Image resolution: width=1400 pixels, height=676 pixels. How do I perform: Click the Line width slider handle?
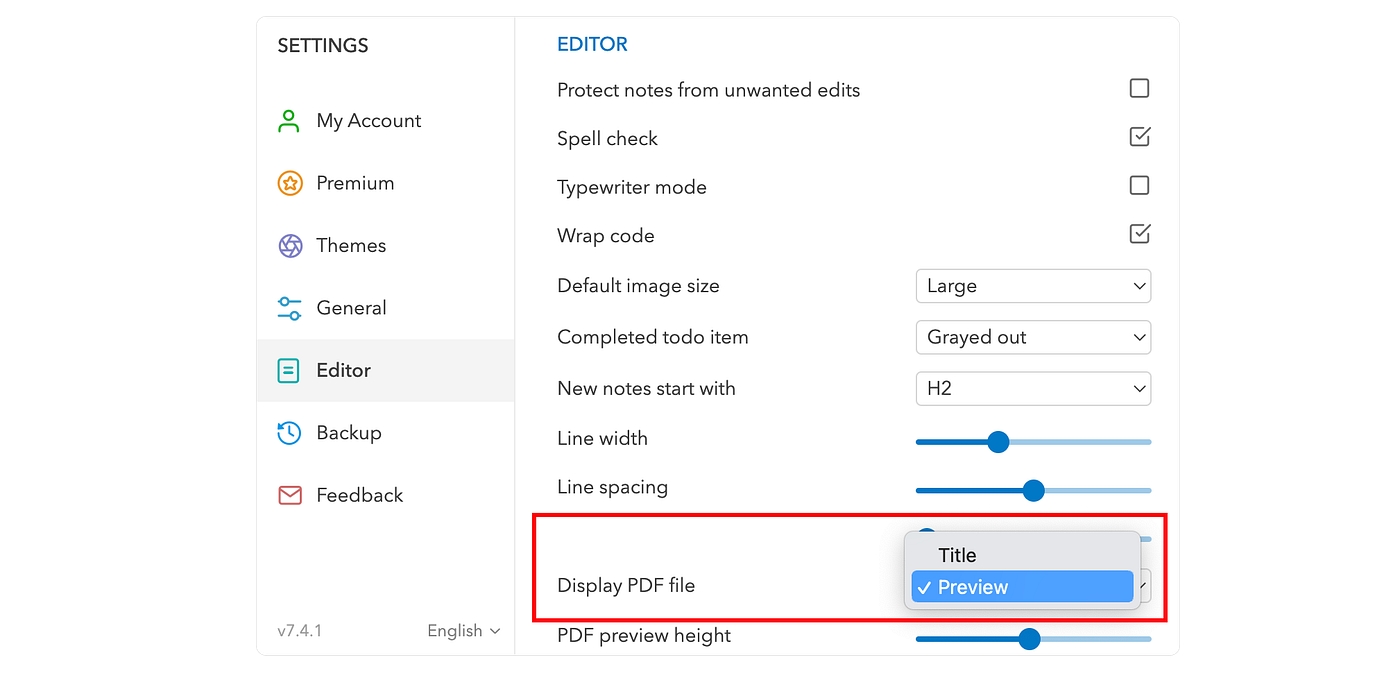[x=998, y=442]
